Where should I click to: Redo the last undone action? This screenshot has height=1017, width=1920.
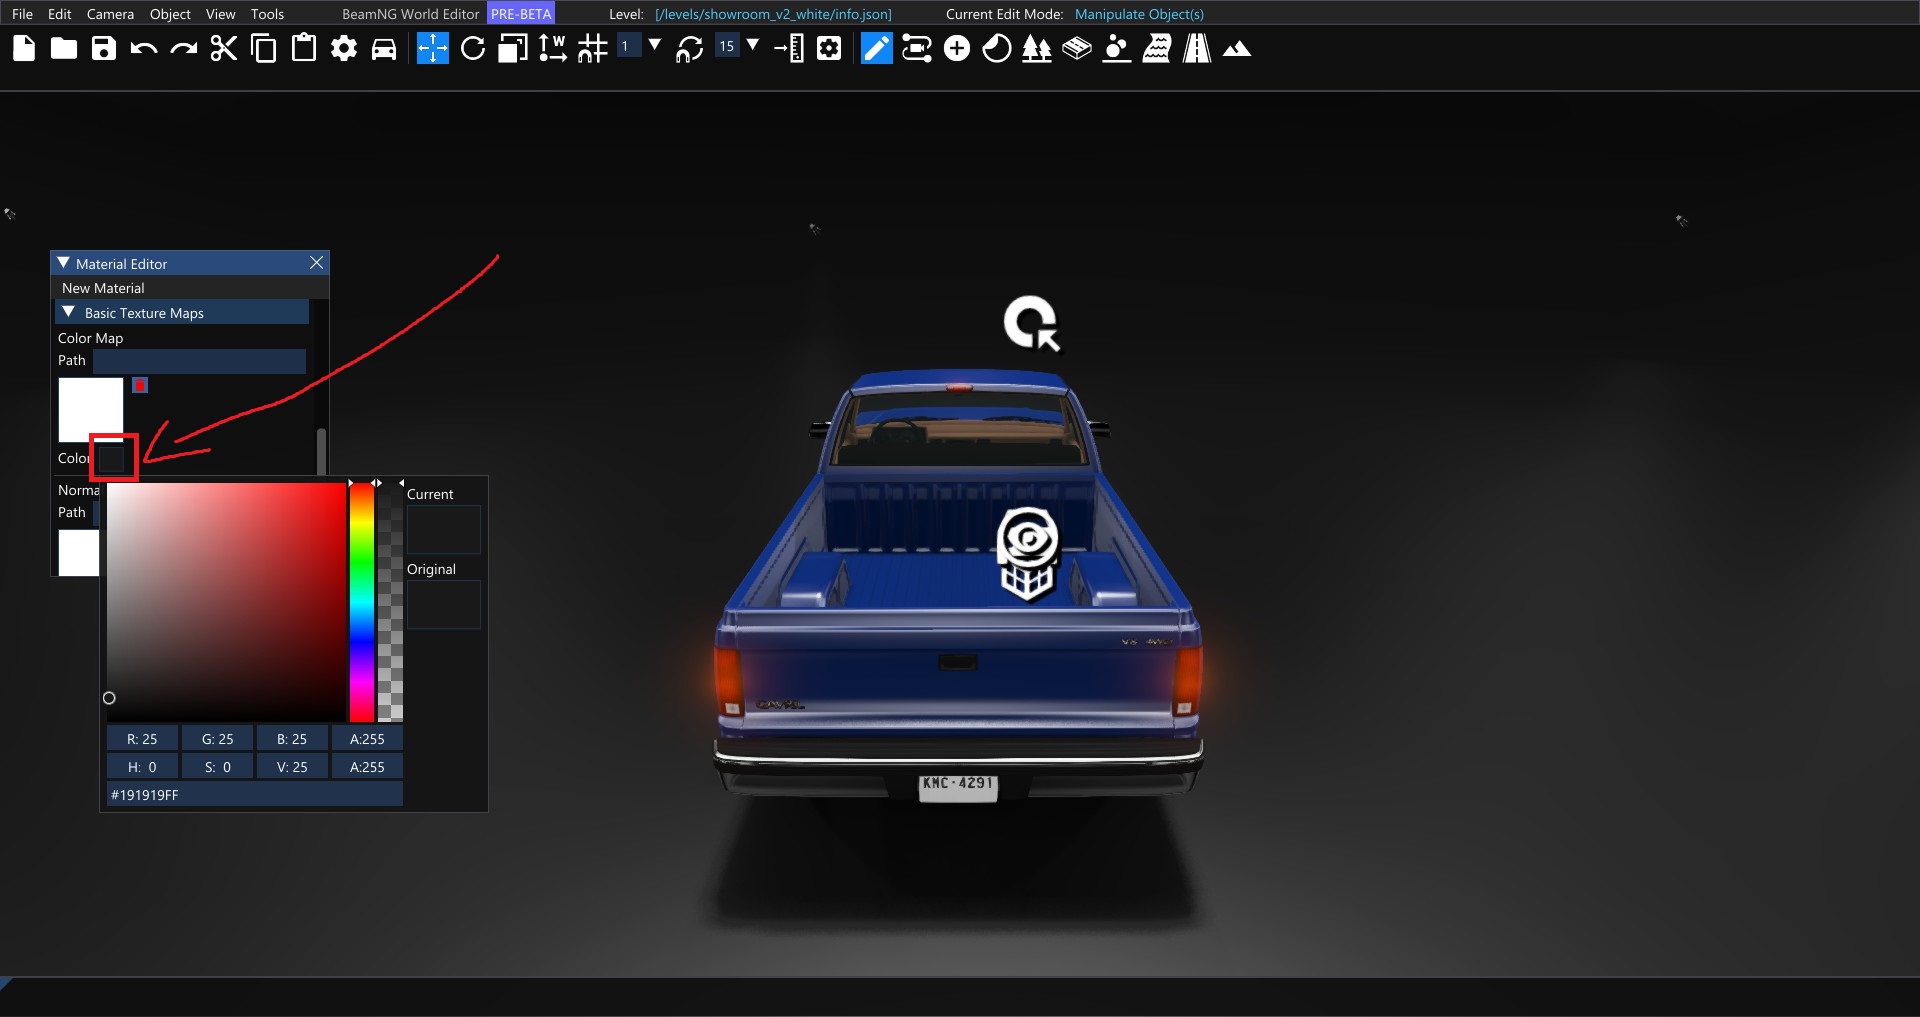point(184,48)
